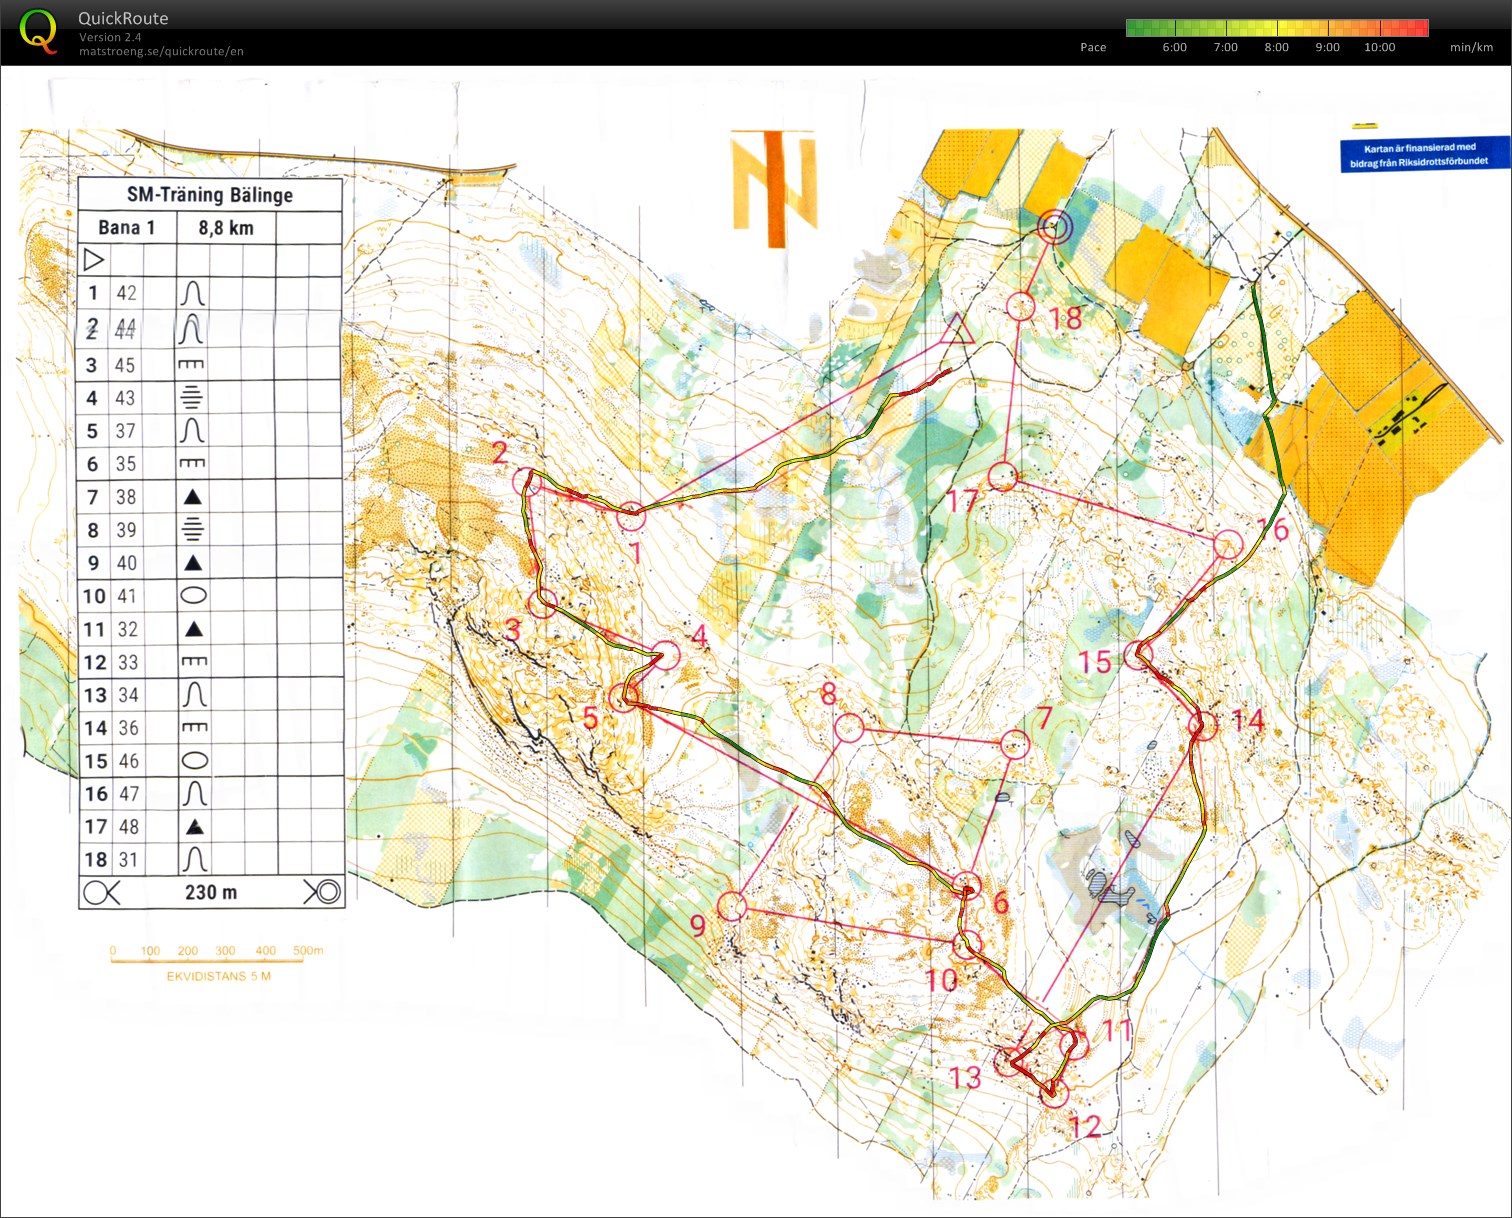
Task: Select control circle 7 on the map
Action: pos(1014,744)
